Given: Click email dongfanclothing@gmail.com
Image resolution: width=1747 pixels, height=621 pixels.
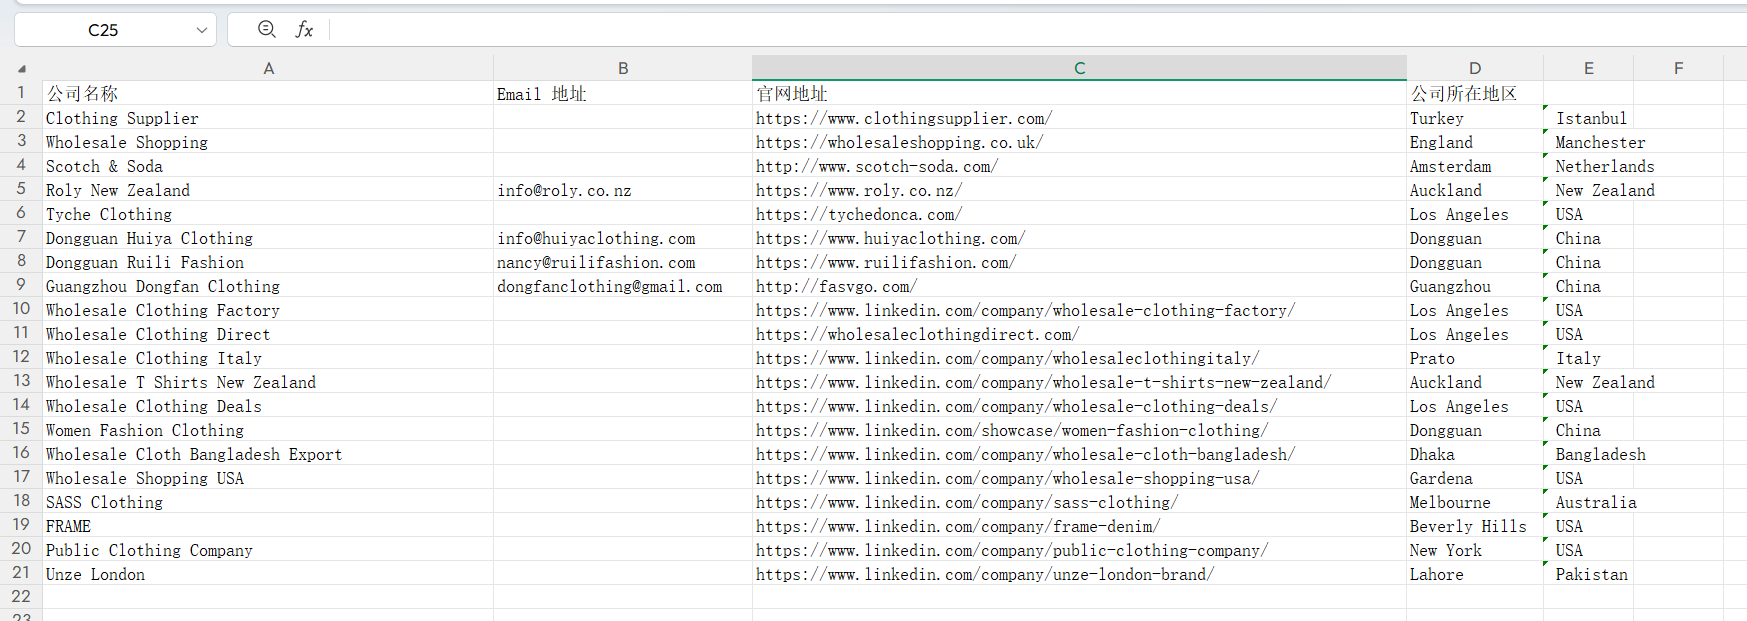Looking at the screenshot, I should point(623,286).
